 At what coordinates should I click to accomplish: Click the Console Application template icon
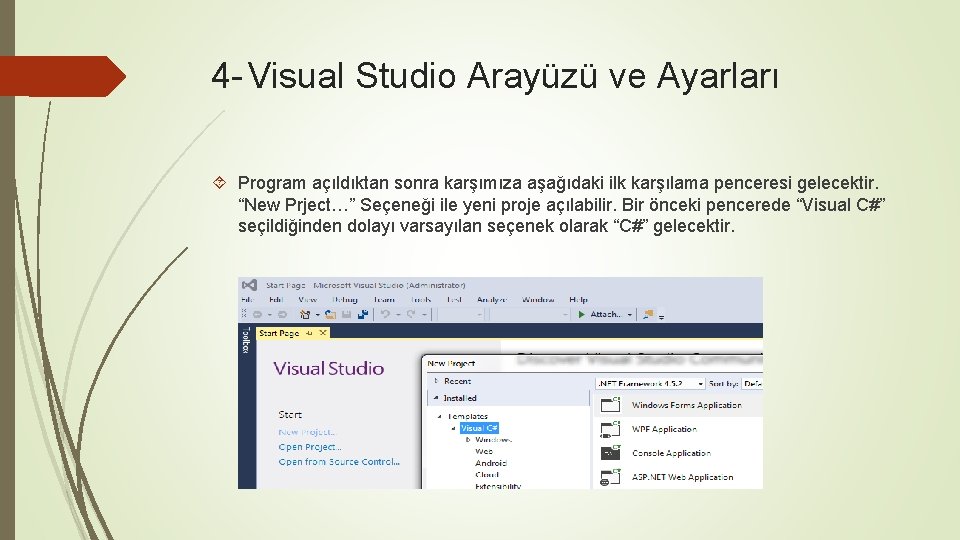pyautogui.click(x=610, y=452)
